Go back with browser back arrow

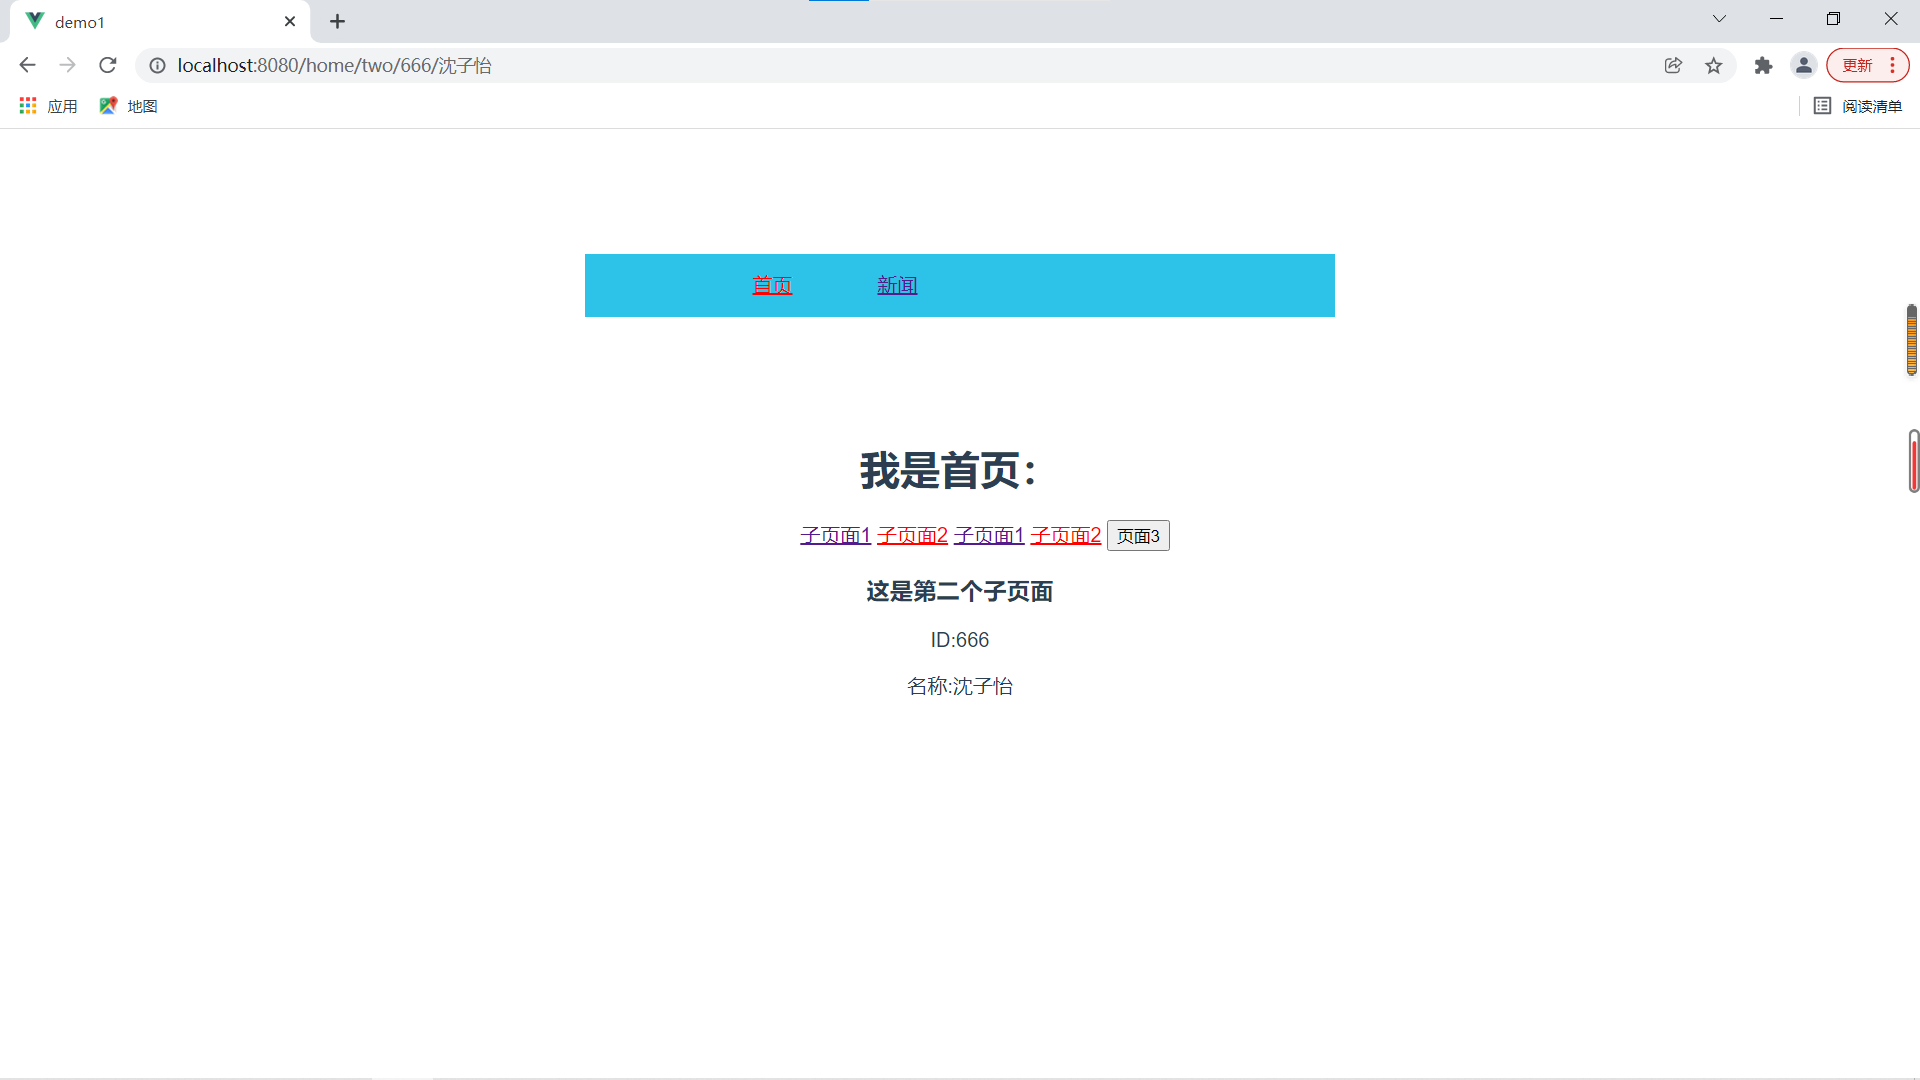pyautogui.click(x=27, y=65)
